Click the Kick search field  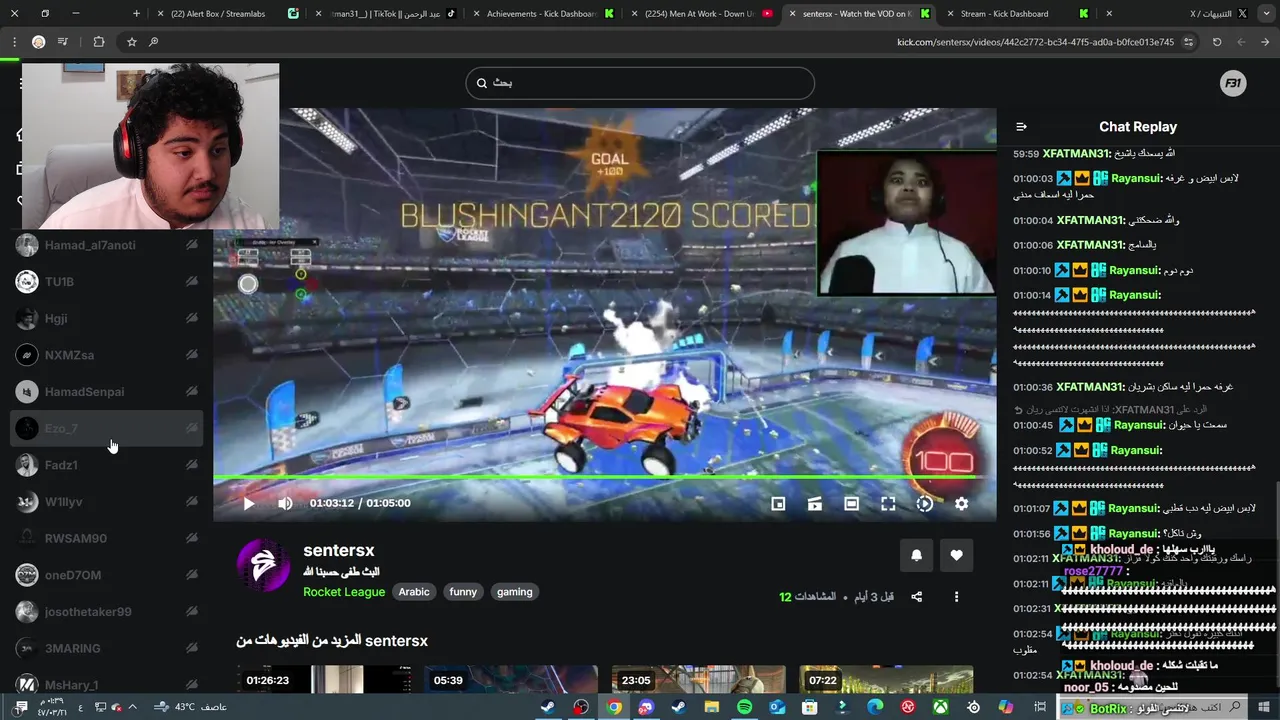640,83
